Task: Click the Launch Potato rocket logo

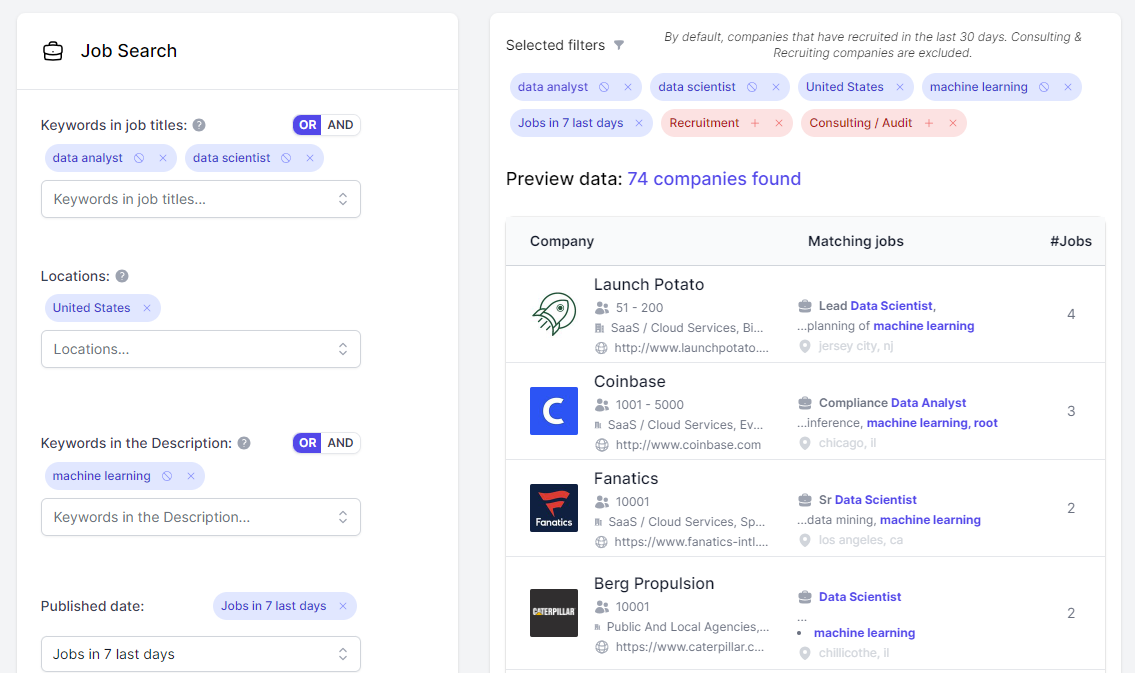Action: point(553,314)
